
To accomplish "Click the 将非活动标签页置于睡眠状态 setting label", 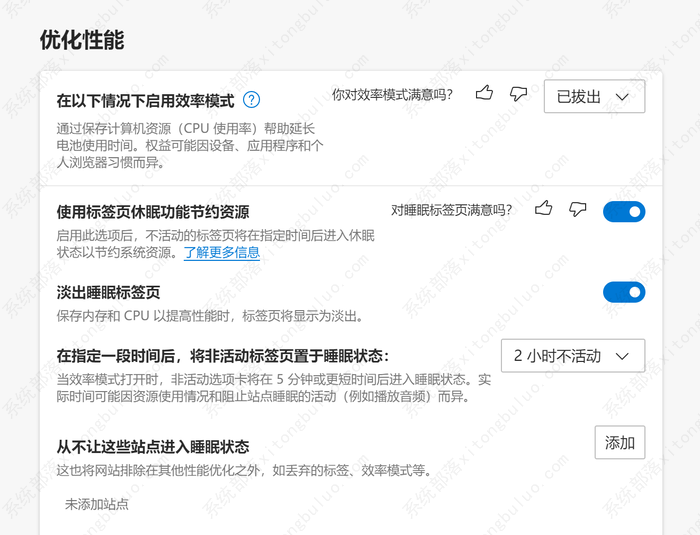I will point(222,356).
